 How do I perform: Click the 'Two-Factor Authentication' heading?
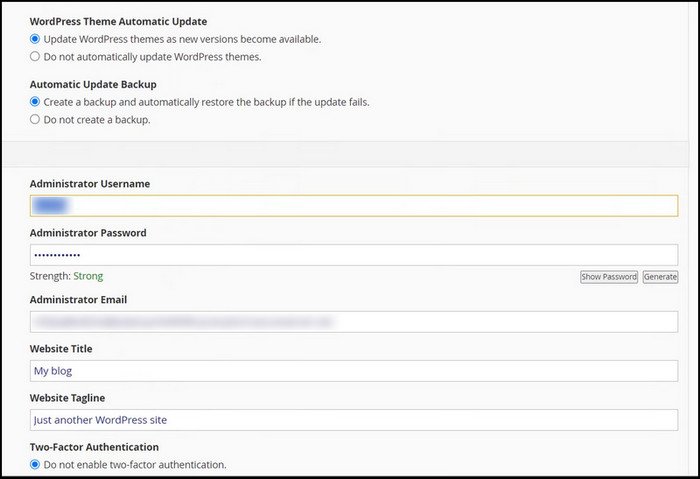(x=94, y=447)
